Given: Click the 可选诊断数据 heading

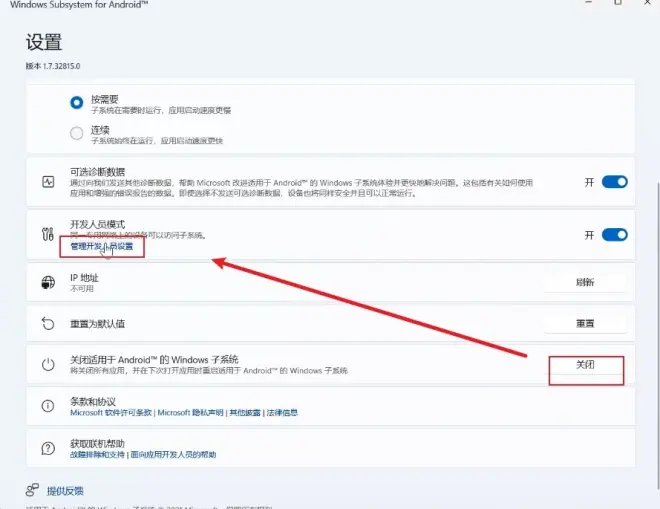Looking at the screenshot, I should point(97,172).
